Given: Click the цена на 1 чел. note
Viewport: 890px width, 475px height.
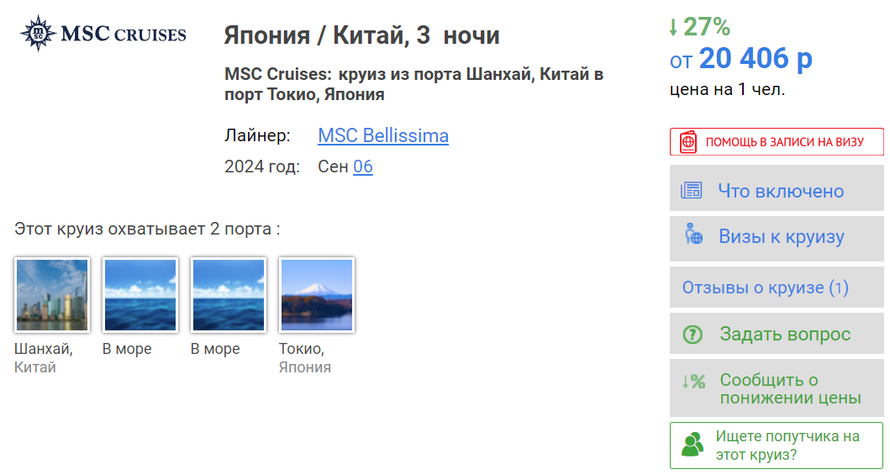Looking at the screenshot, I should coord(727,90).
